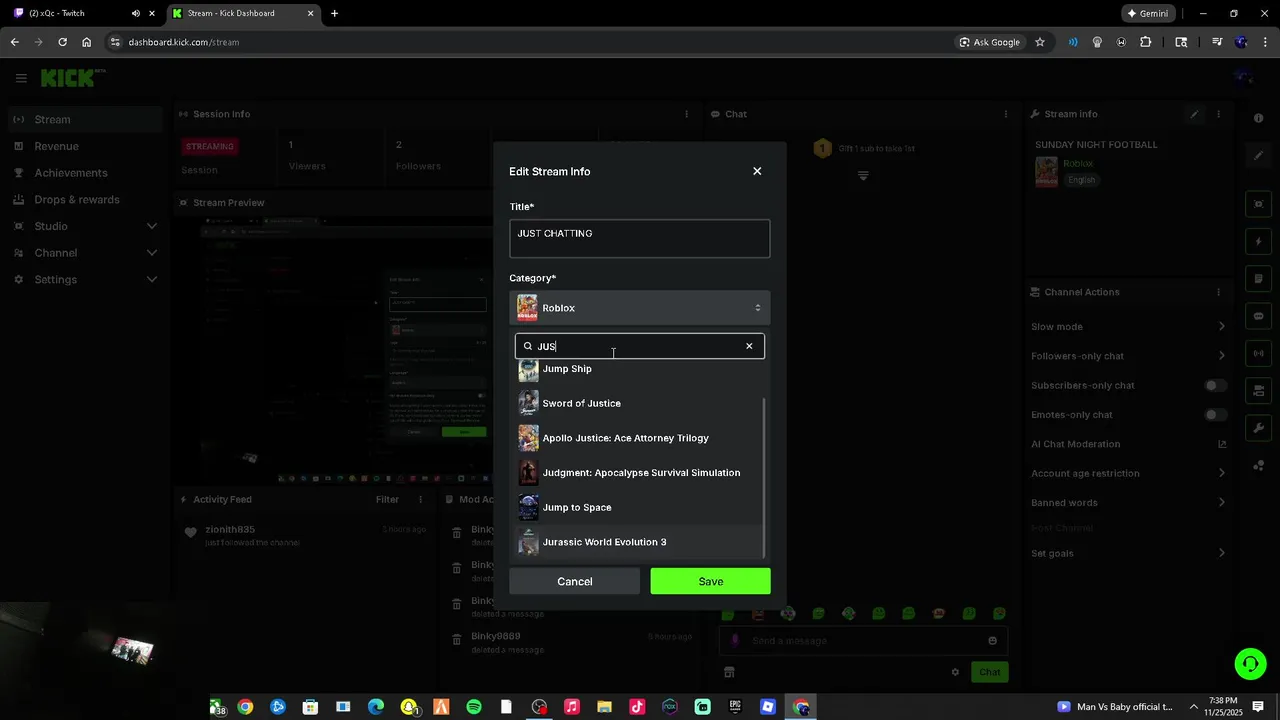This screenshot has height=720, width=1280.
Task: Clear the category search box
Action: [x=749, y=346]
